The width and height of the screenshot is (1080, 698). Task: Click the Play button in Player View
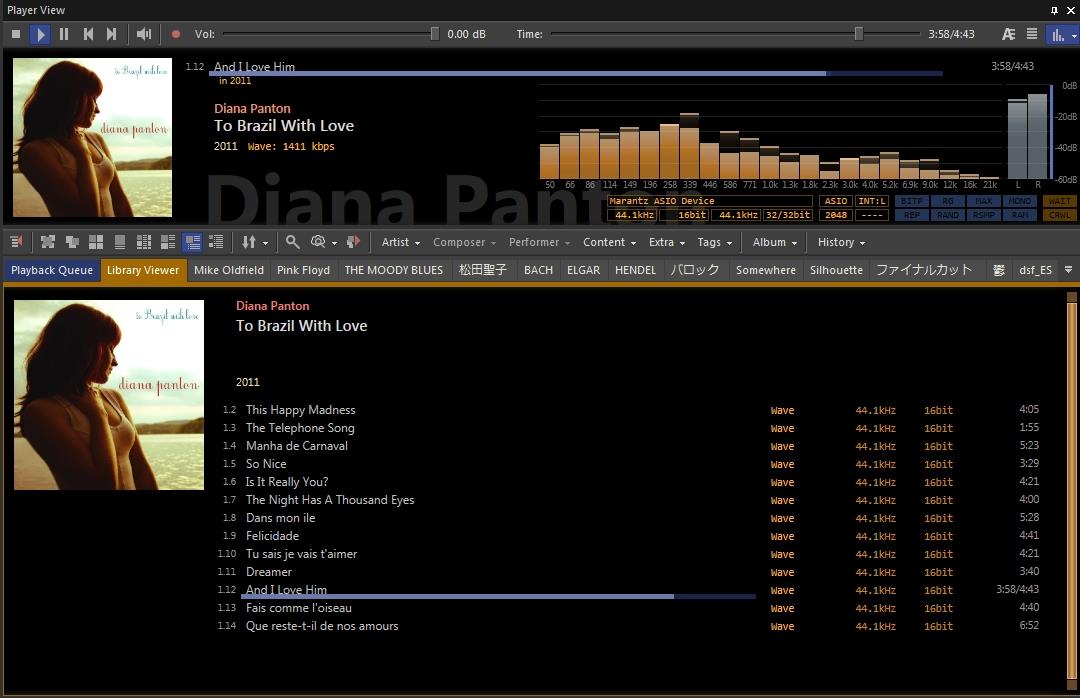pos(40,34)
